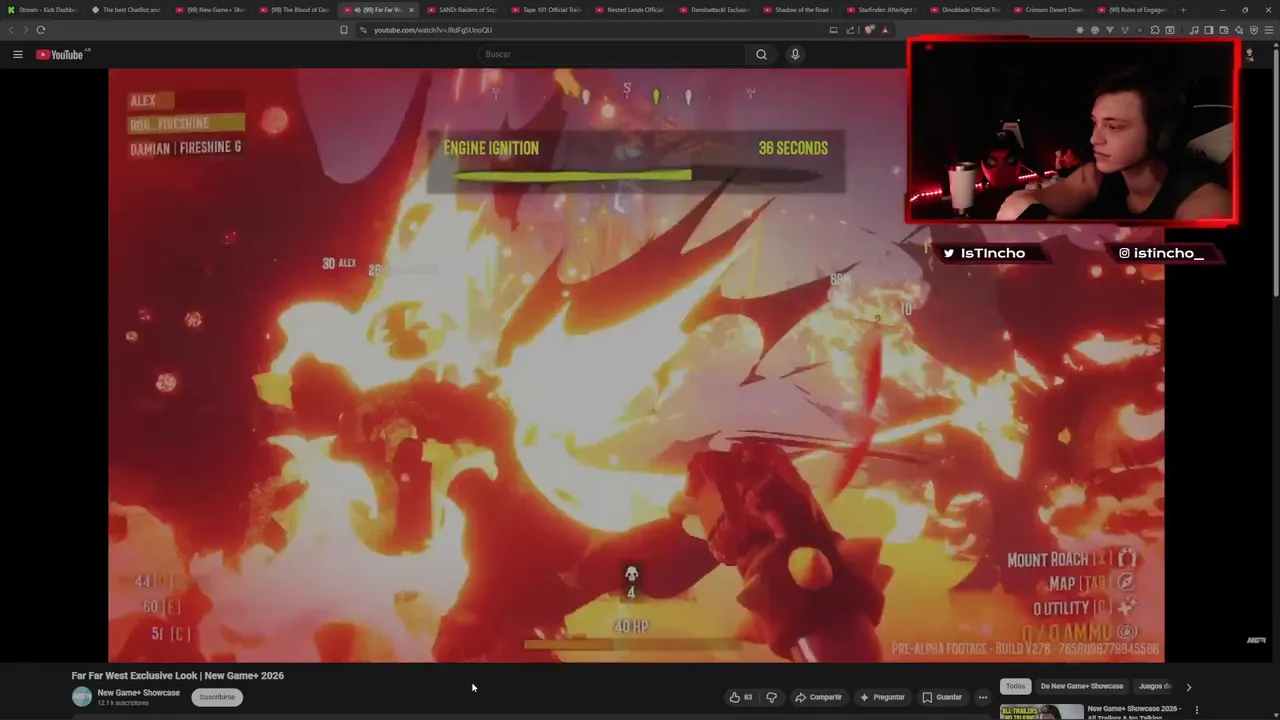Dislike the video with thumbs down

(x=771, y=697)
